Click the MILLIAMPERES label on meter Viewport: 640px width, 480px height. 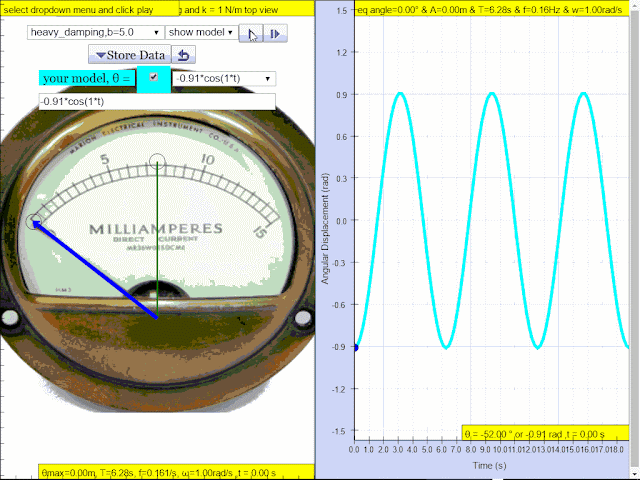(156, 229)
